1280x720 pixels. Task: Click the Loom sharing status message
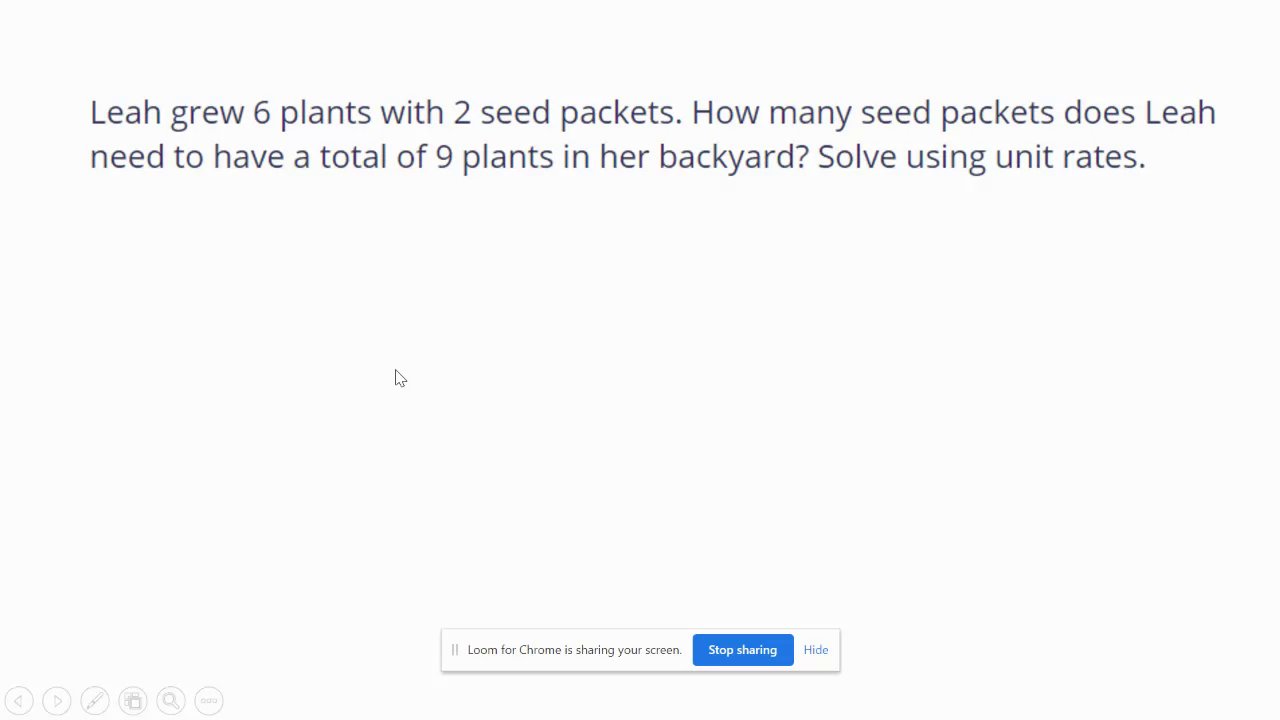coord(574,650)
